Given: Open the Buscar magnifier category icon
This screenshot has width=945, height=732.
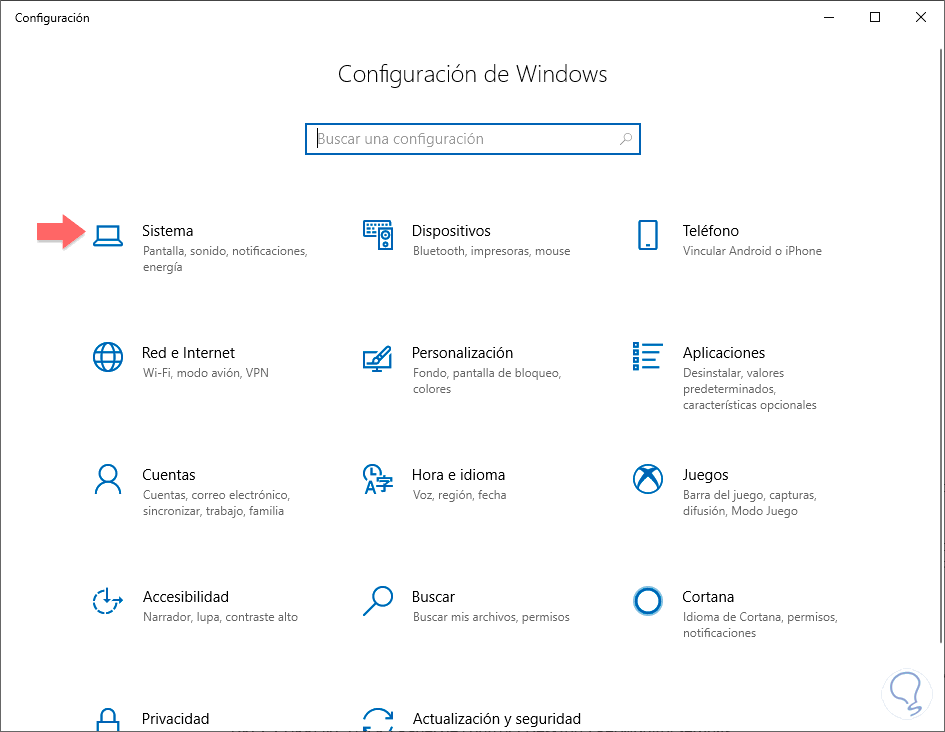Looking at the screenshot, I should click(x=378, y=601).
